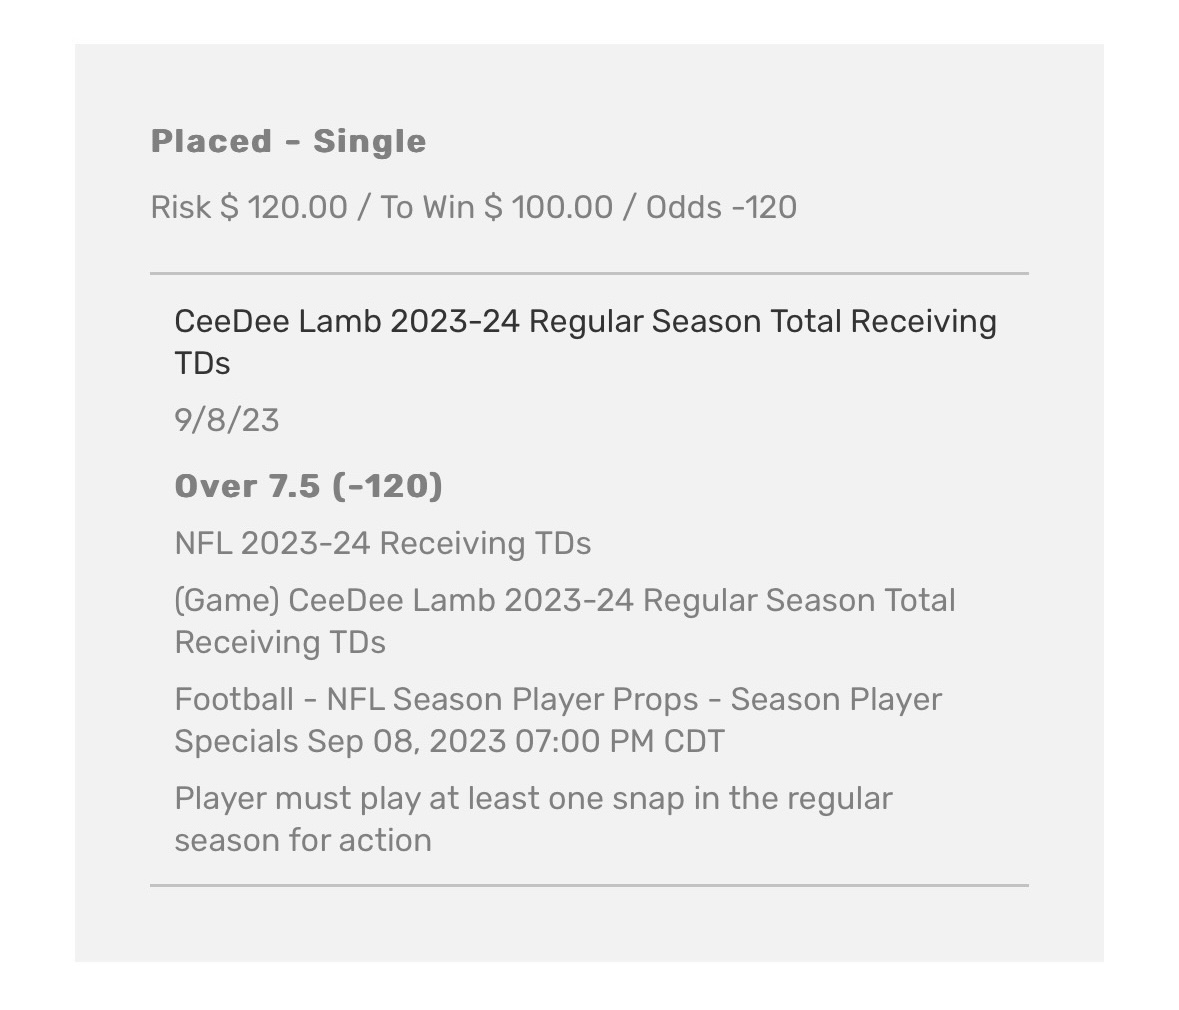Click the (Game) prefix text
1179x1010 pixels.
227,600
